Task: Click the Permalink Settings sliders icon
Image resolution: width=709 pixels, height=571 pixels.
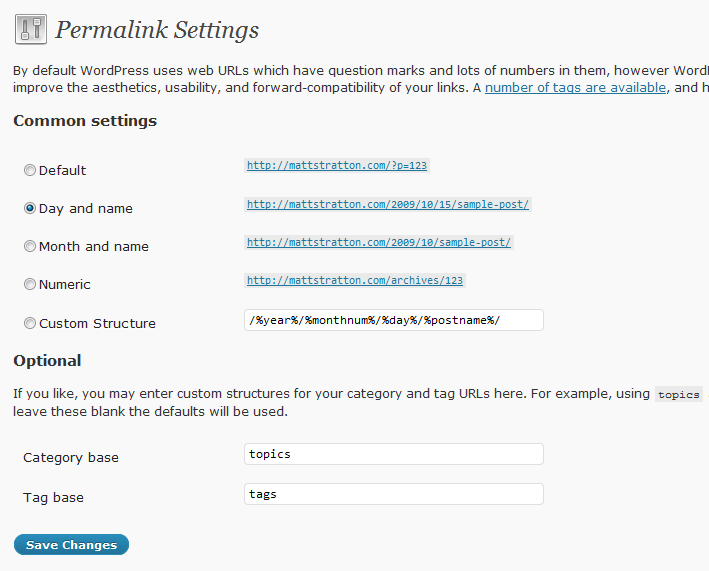Action: click(31, 29)
